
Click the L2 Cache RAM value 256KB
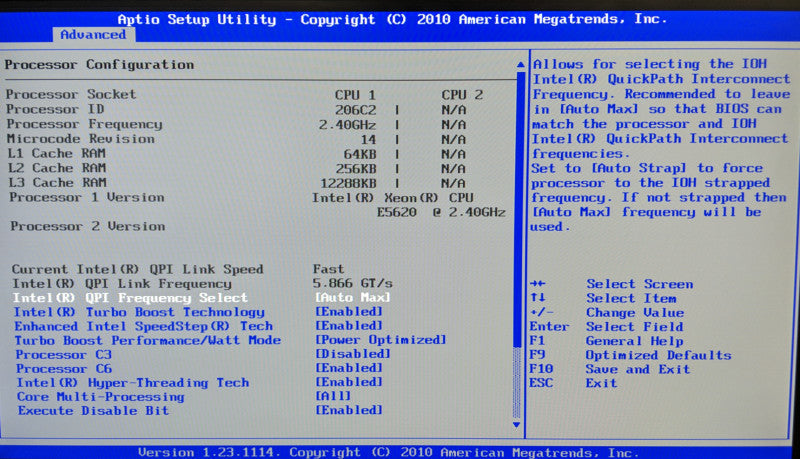pyautogui.click(x=356, y=169)
